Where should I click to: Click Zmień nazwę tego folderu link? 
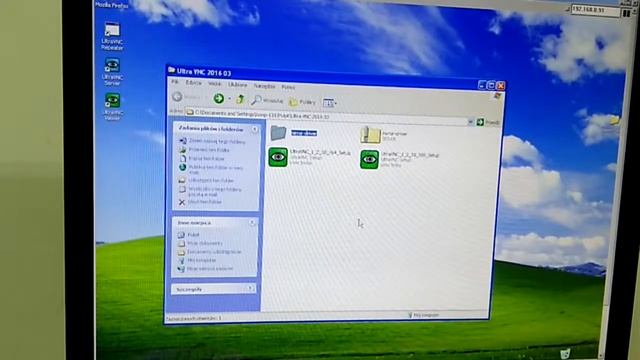pos(217,142)
